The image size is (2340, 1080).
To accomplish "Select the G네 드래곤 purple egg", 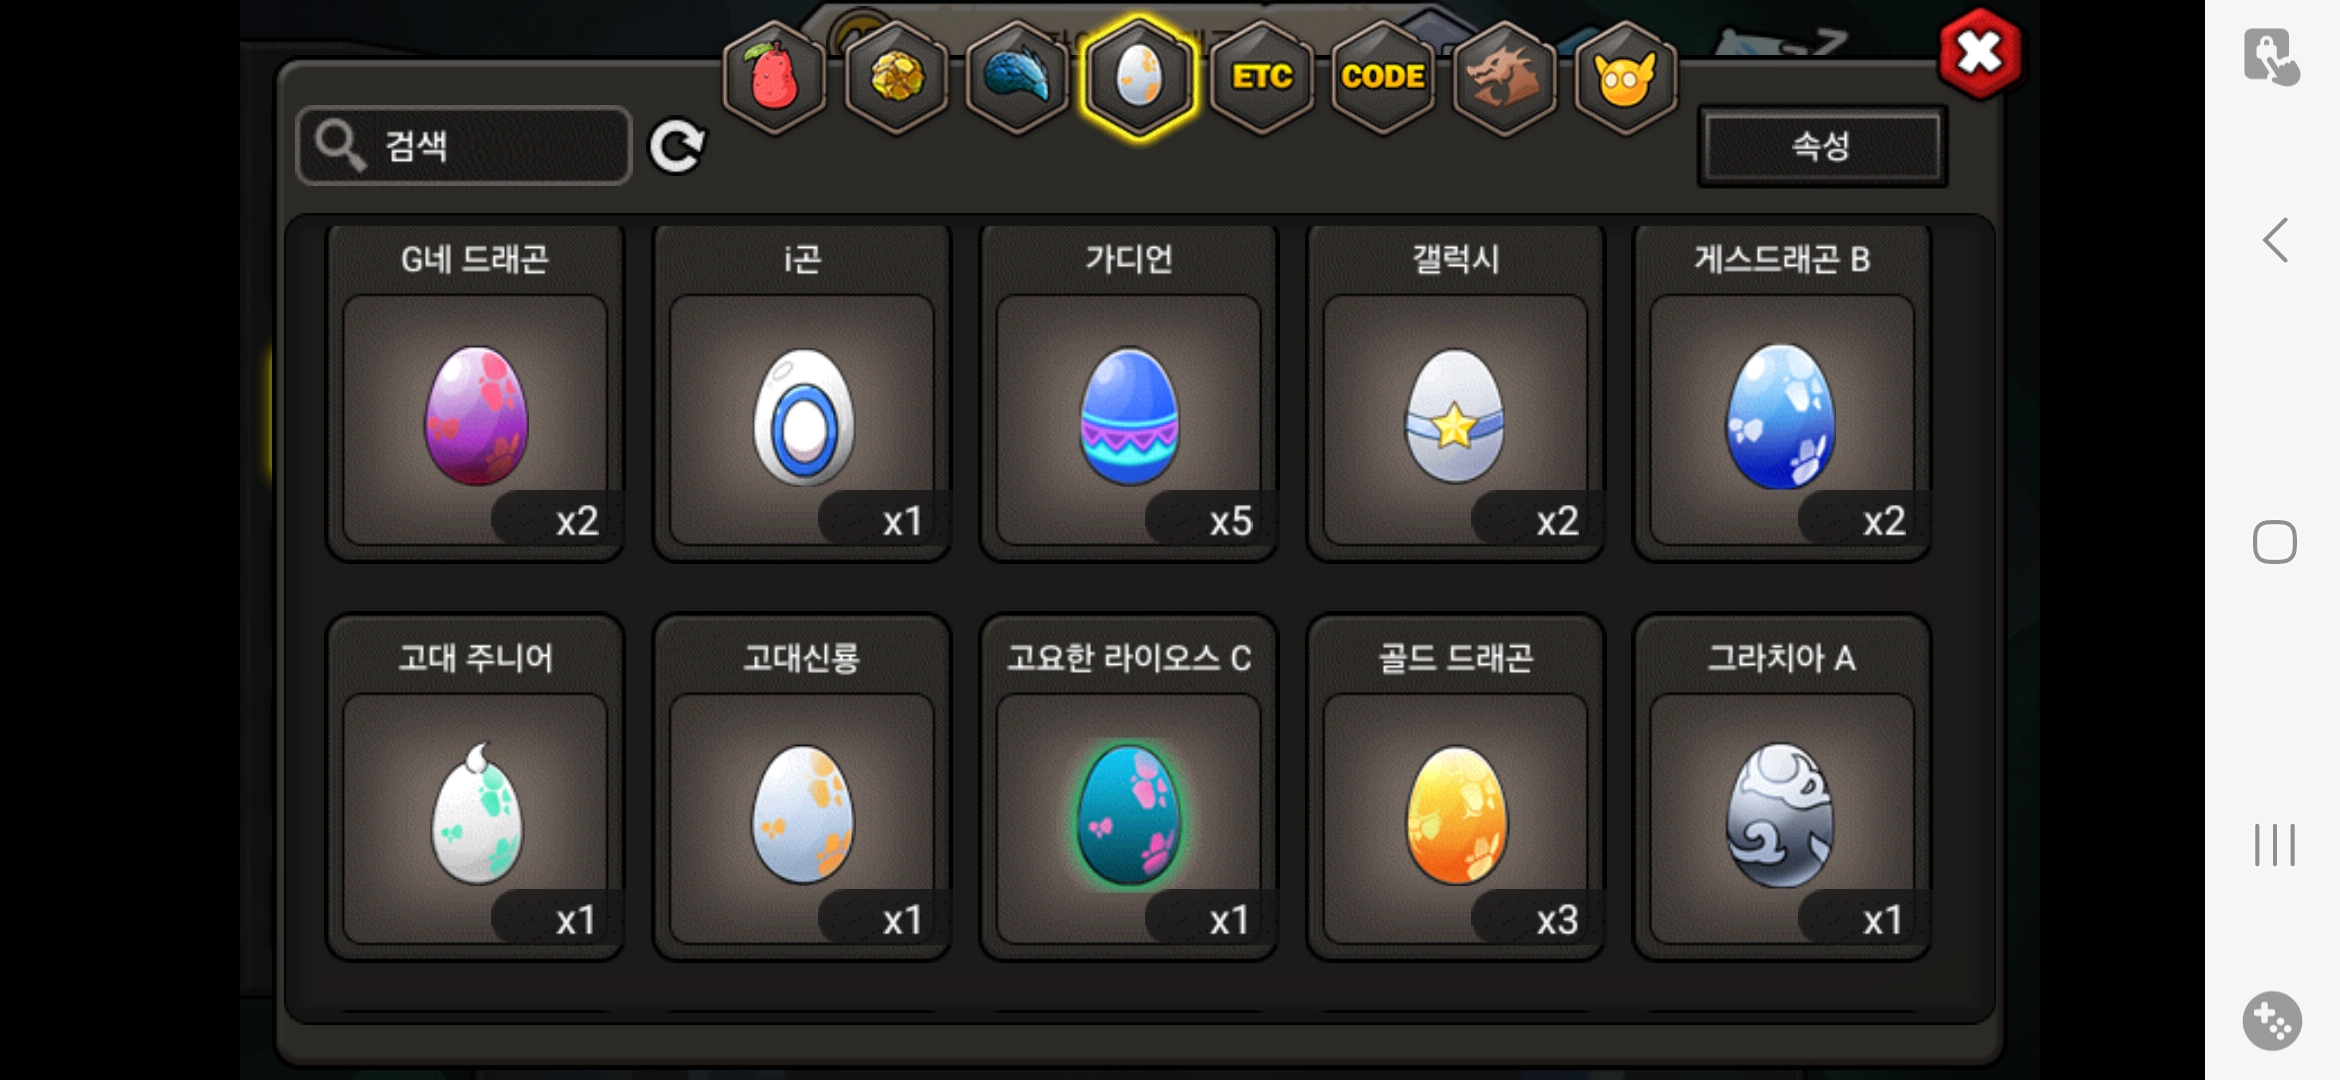I will pyautogui.click(x=476, y=416).
